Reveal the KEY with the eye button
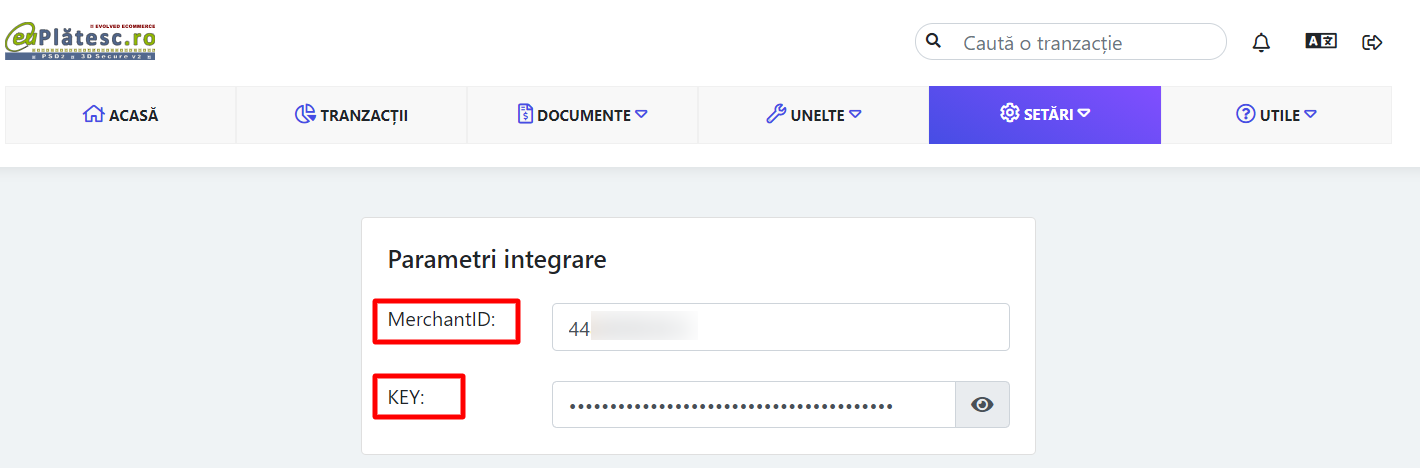The image size is (1420, 468). tap(982, 404)
